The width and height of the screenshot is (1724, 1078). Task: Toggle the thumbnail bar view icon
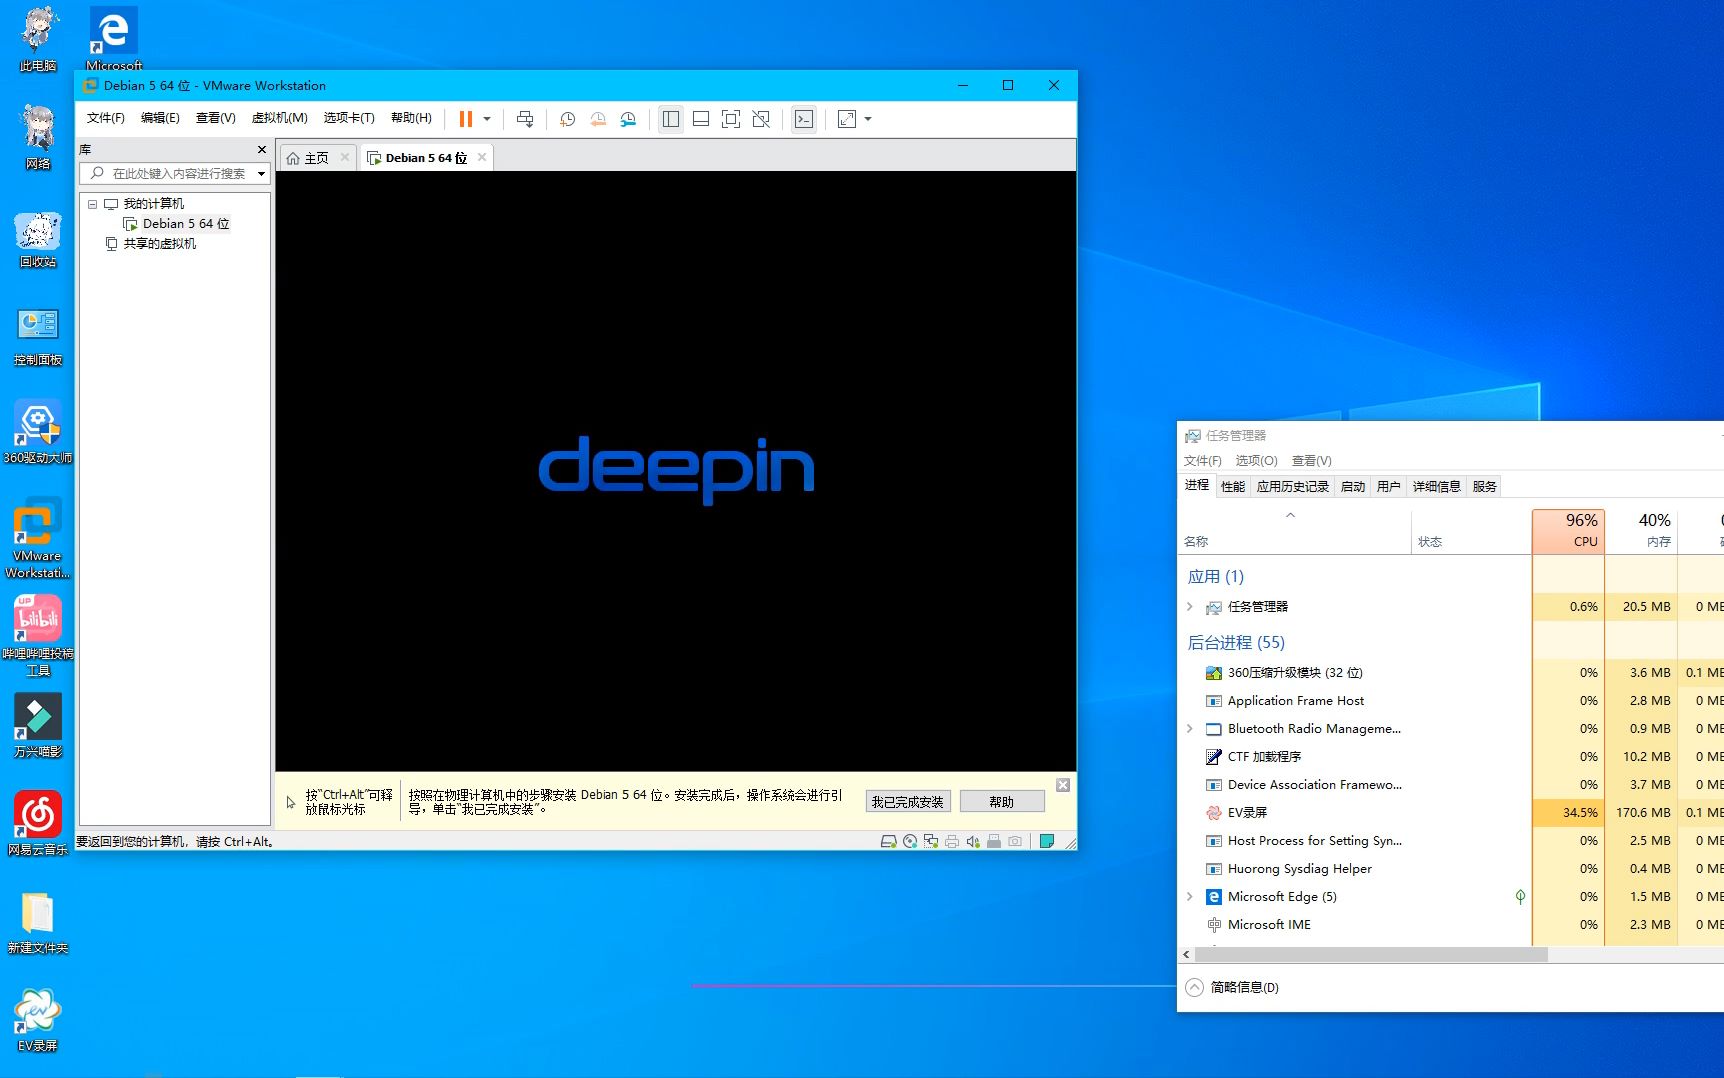coord(701,119)
